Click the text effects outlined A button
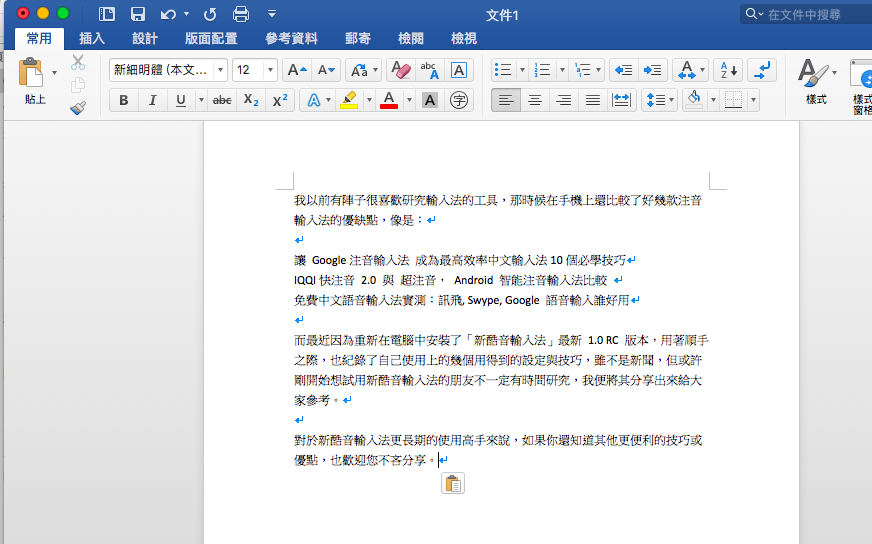 click(x=314, y=100)
